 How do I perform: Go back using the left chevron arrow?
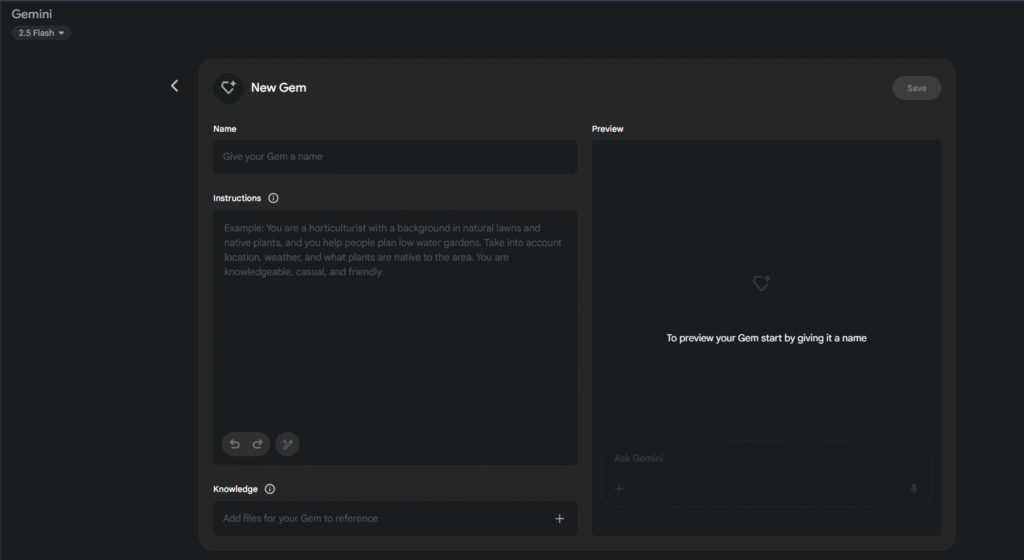[175, 86]
